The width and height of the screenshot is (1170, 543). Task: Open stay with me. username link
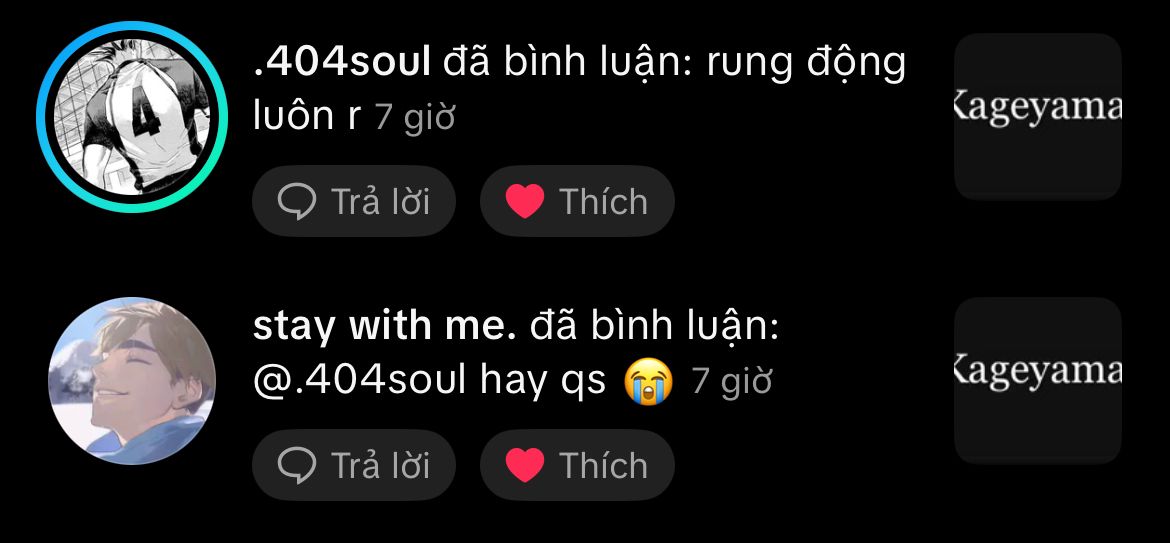[x=384, y=328]
